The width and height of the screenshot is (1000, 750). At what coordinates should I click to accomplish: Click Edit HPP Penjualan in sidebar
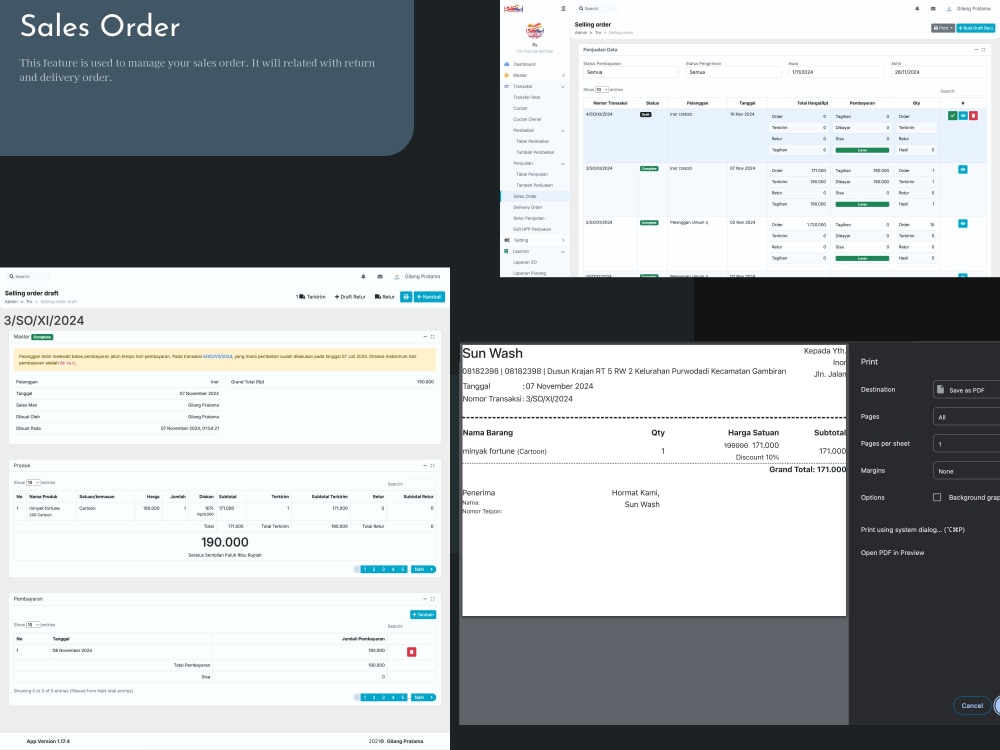point(534,229)
